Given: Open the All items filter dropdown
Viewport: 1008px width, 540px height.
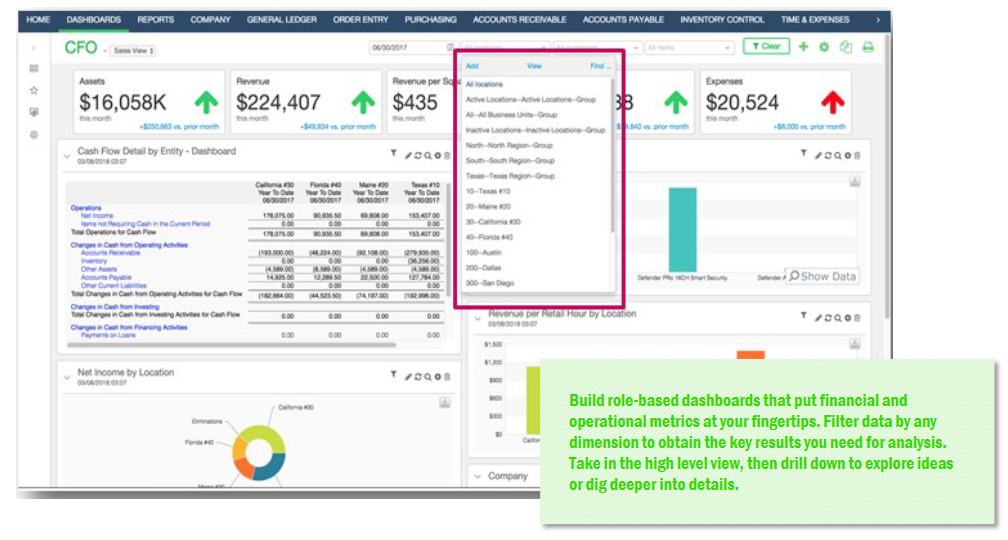Looking at the screenshot, I should 689,48.
